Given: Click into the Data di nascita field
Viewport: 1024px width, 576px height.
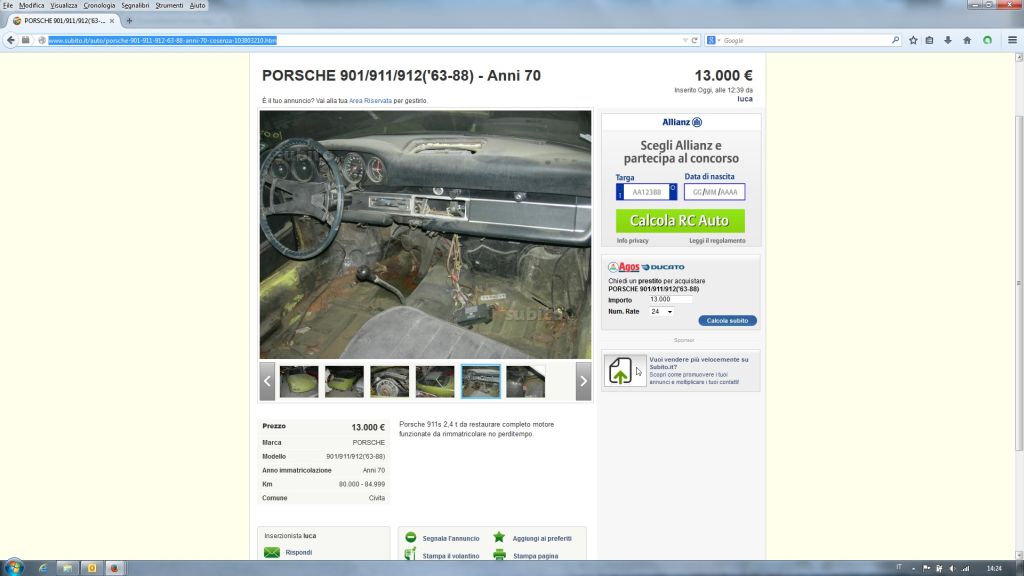Looking at the screenshot, I should click(714, 192).
